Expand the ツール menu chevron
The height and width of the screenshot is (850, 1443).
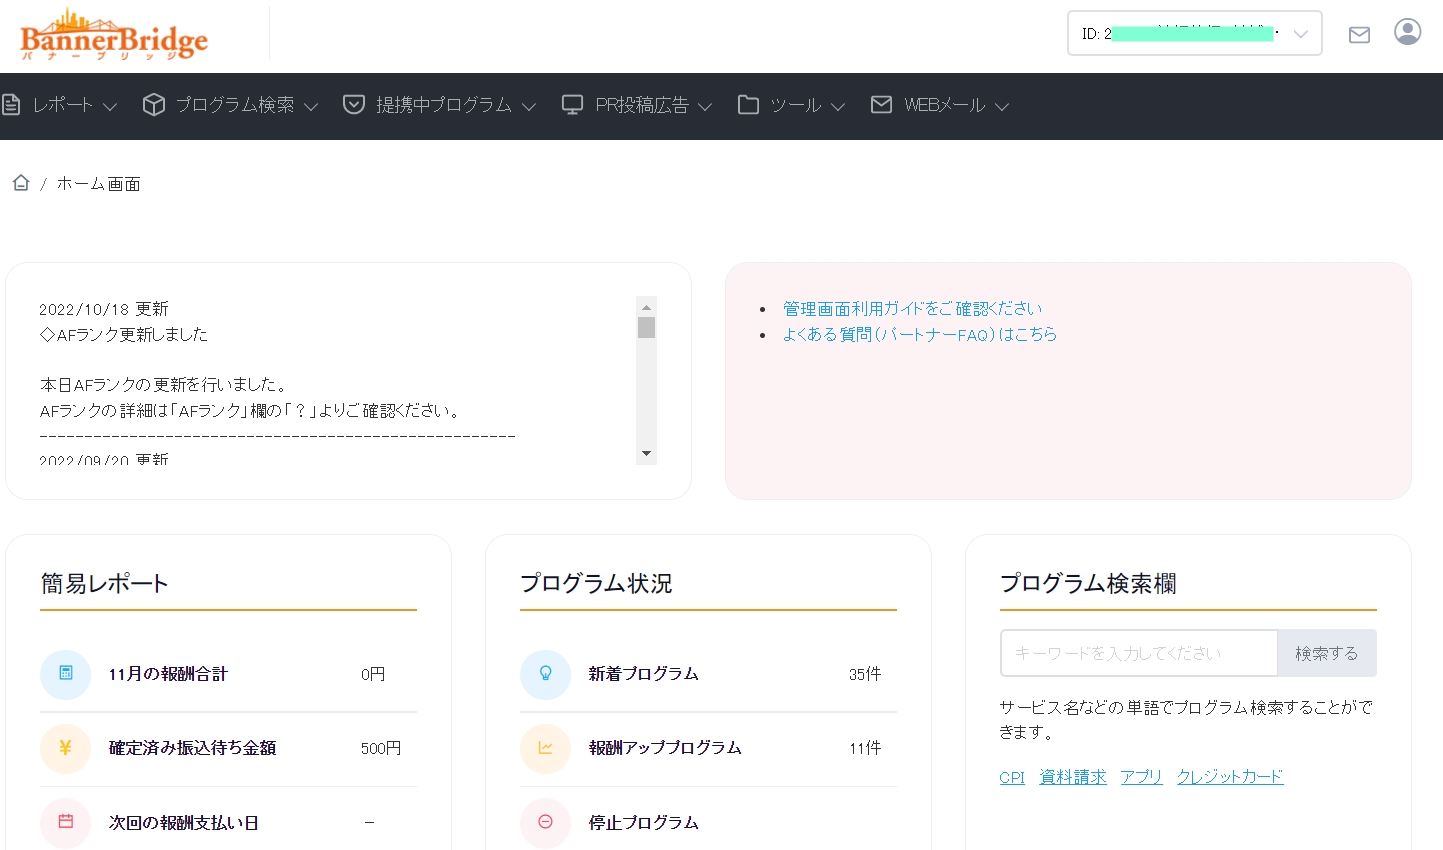(x=838, y=106)
